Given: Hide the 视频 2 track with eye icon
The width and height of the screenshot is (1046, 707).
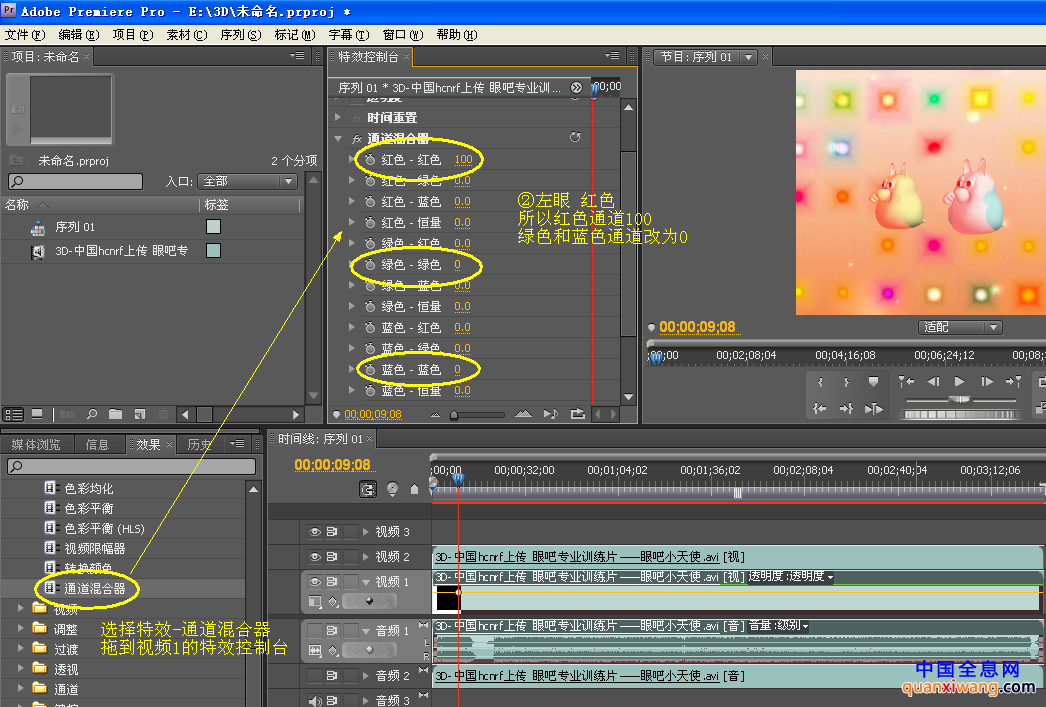Looking at the screenshot, I should [x=315, y=556].
